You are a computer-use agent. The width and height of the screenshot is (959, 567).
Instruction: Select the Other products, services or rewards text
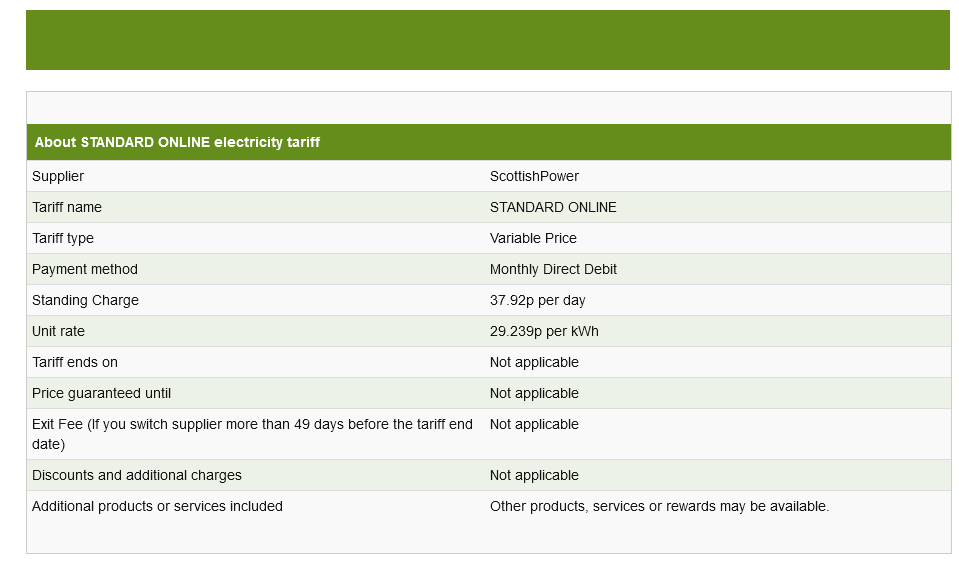(x=659, y=506)
